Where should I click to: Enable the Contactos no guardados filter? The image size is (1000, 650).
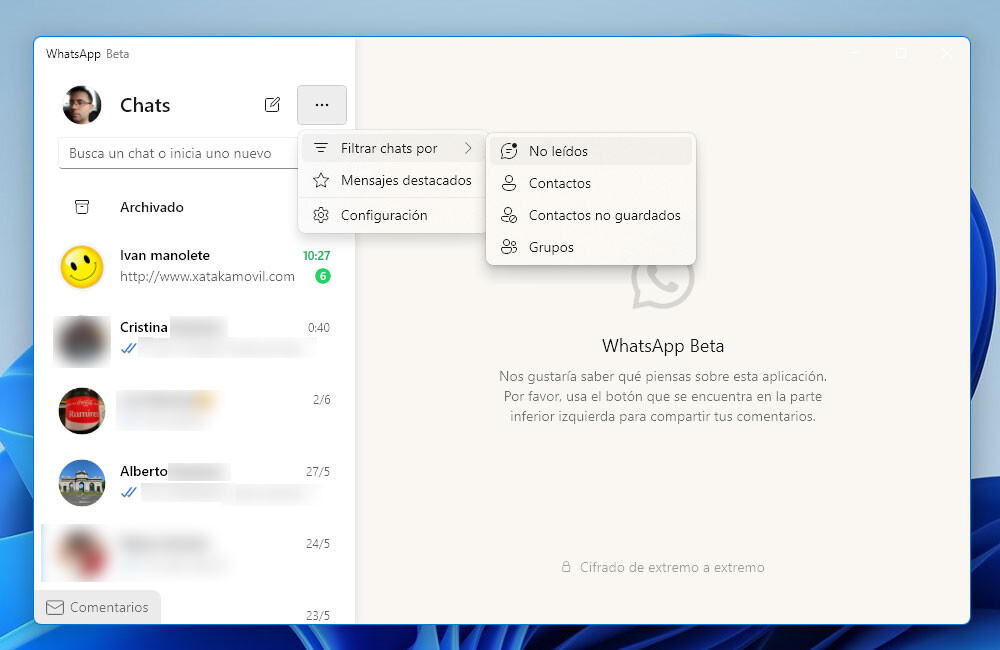605,215
